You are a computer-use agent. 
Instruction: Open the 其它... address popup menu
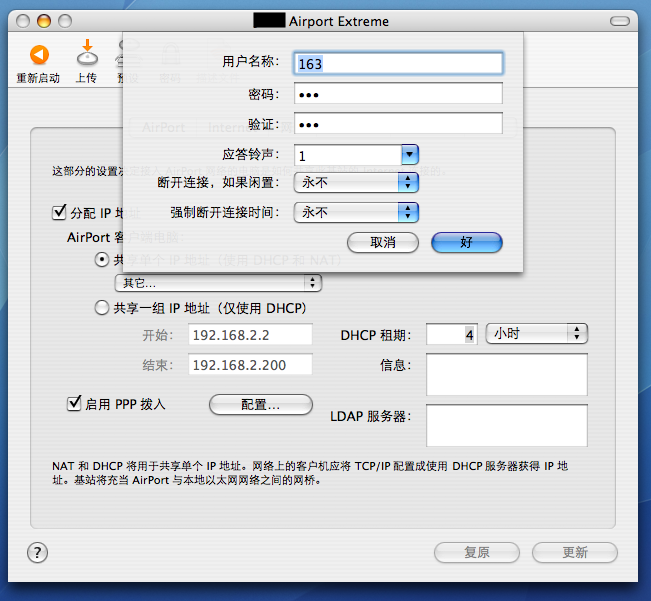point(218,283)
